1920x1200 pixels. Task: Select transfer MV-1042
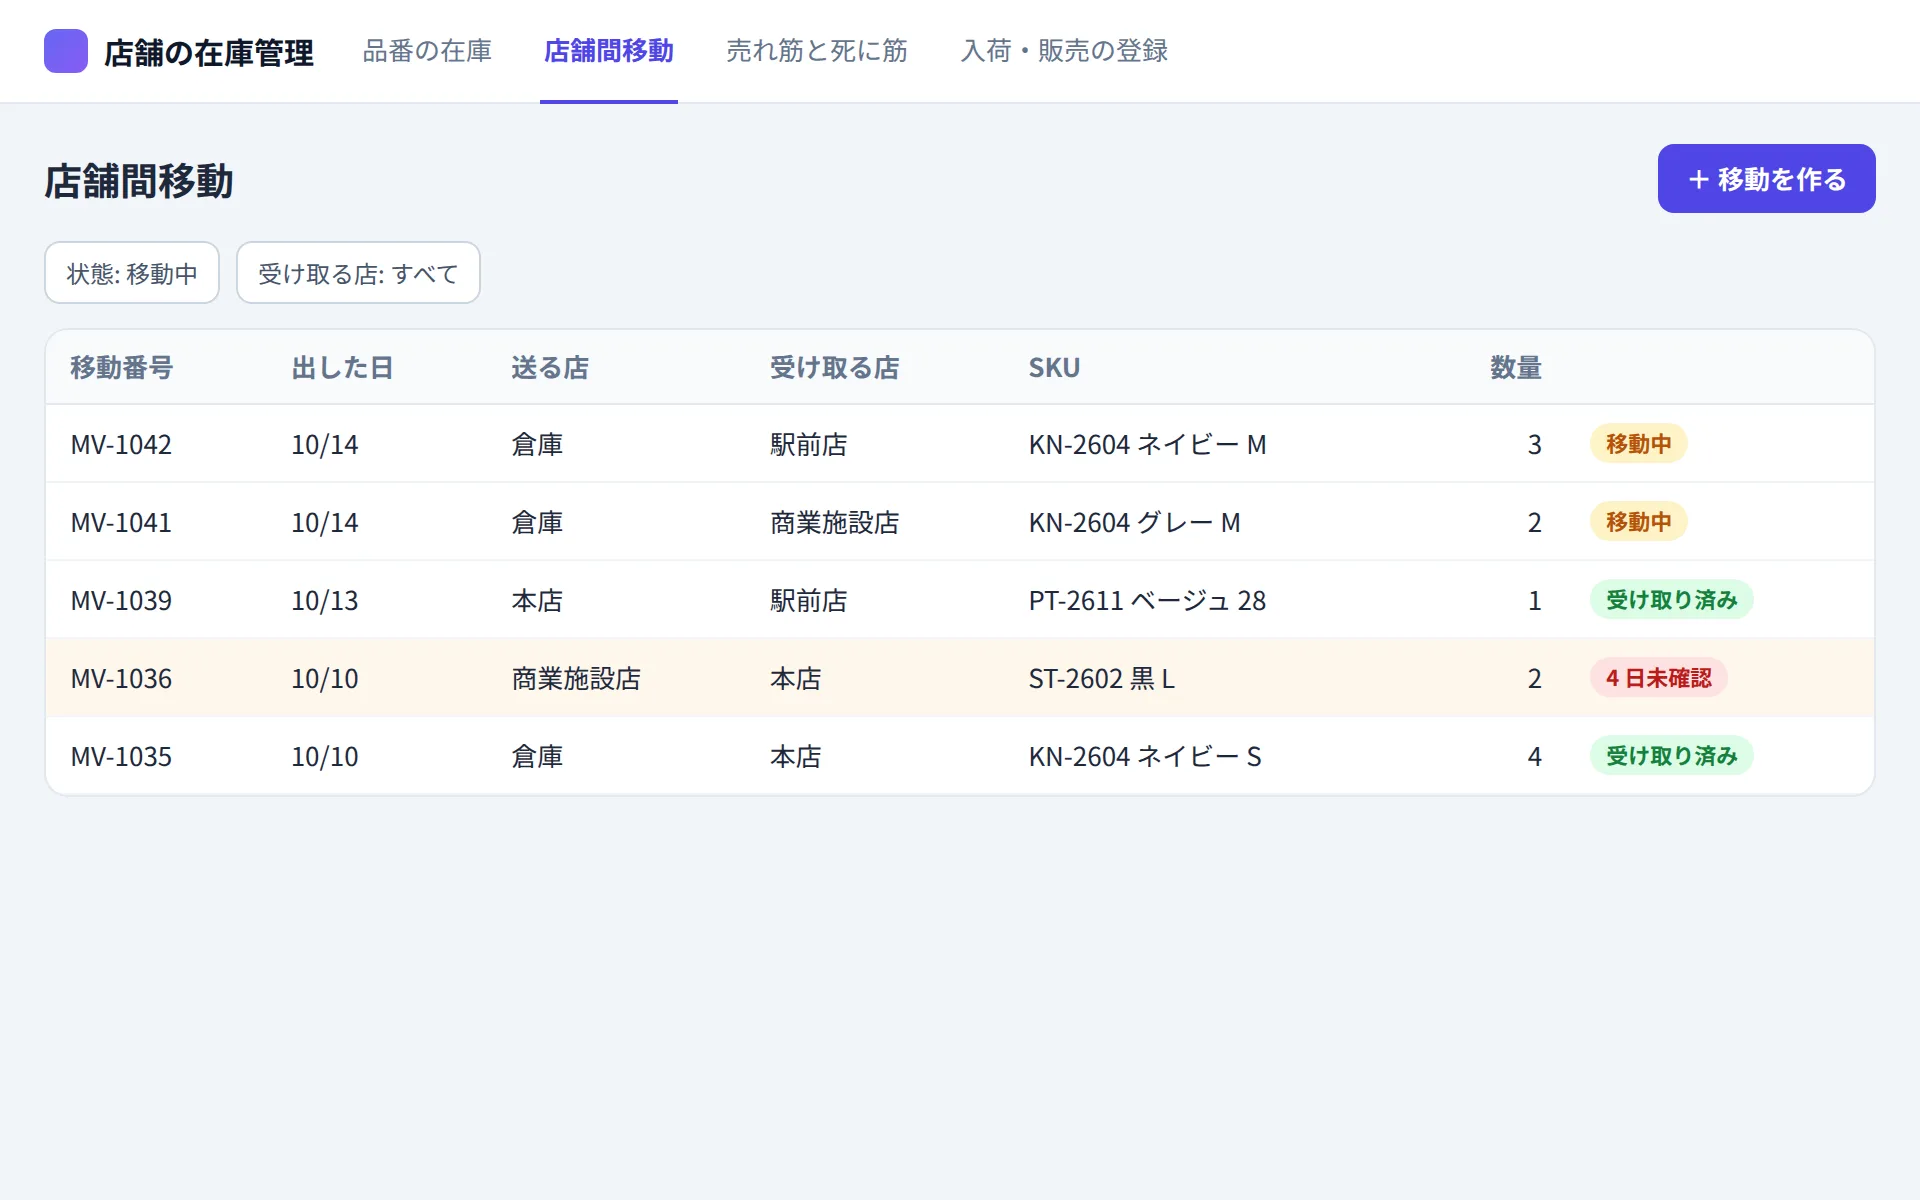point(960,444)
